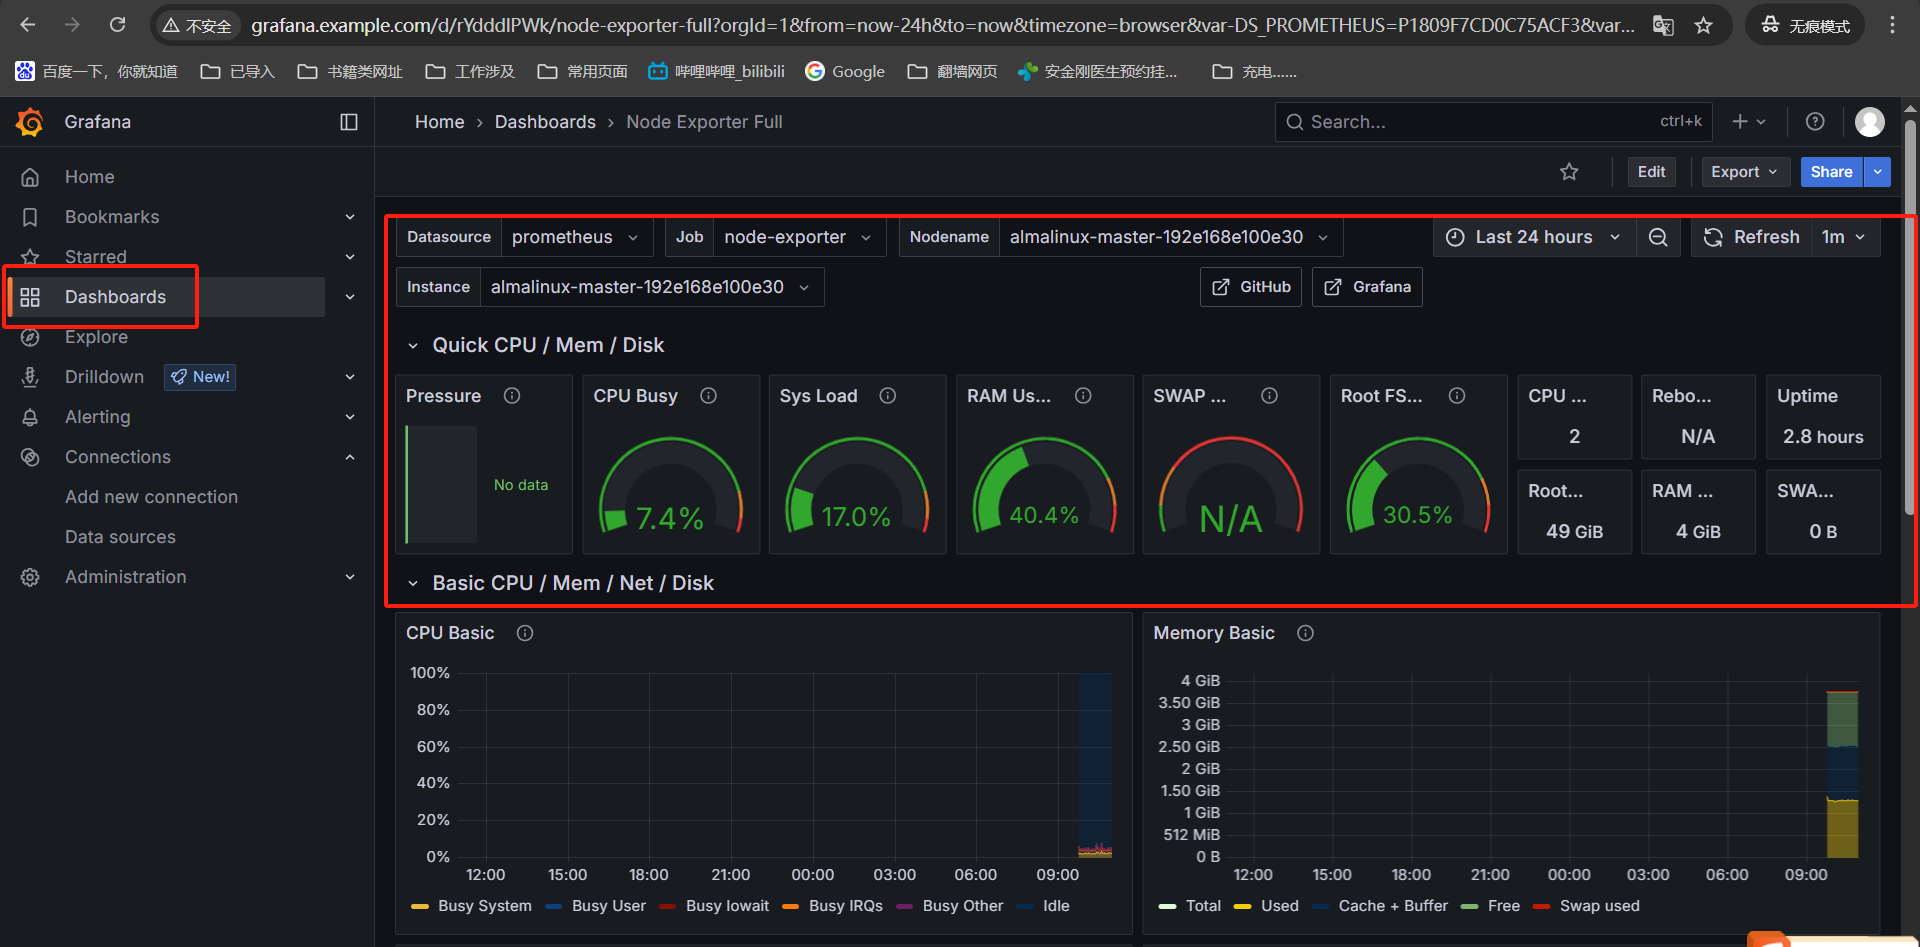This screenshot has height=947, width=1920.
Task: Expand the Administration section chevron
Action: 350,577
